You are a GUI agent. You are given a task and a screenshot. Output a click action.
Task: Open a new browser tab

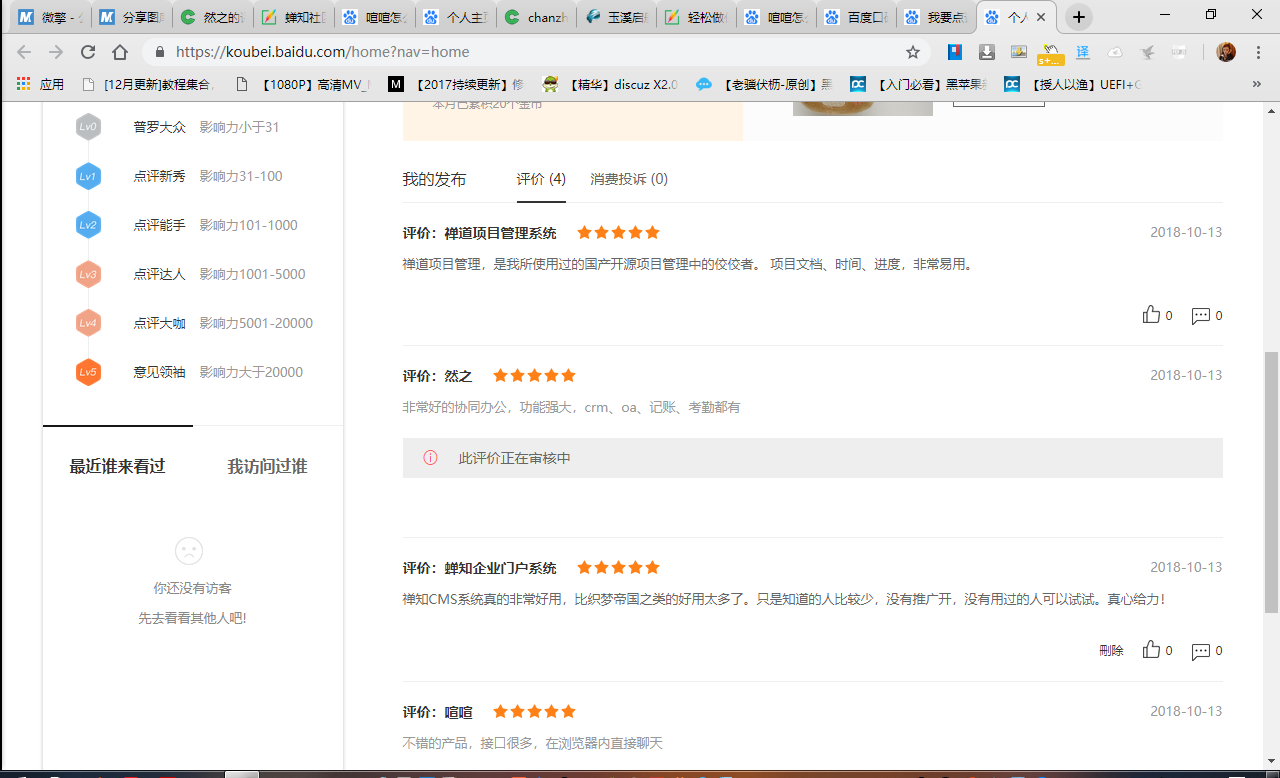coord(1079,17)
